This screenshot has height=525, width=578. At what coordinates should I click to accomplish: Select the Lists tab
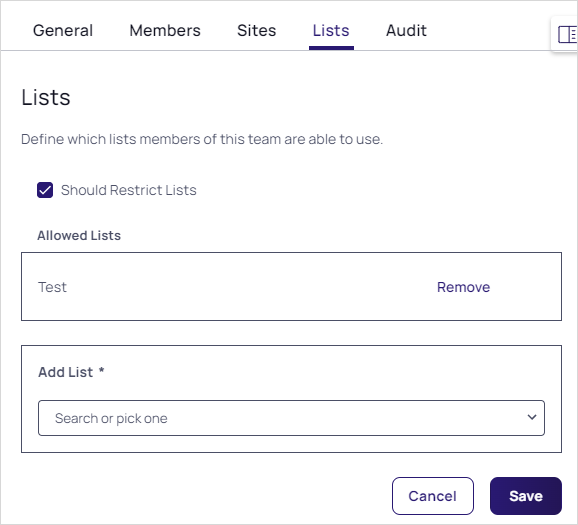coord(331,31)
